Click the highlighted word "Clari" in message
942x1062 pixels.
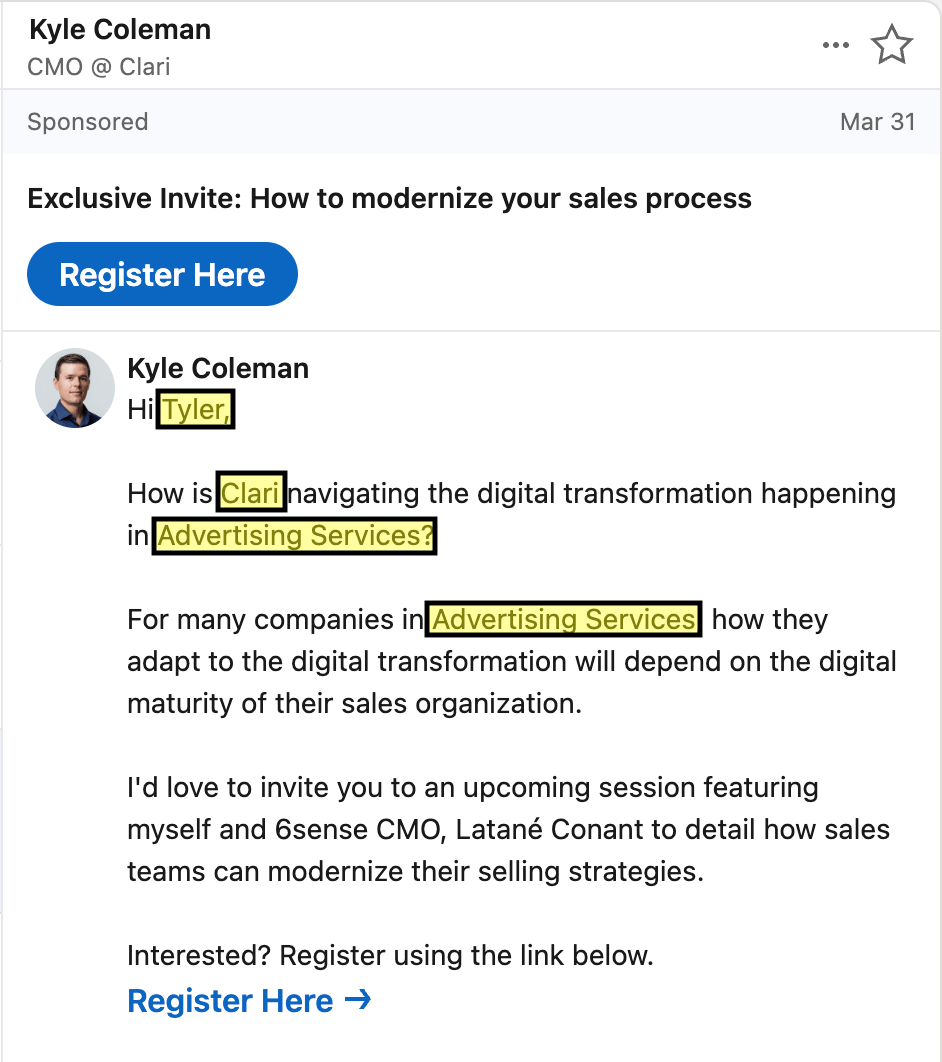pyautogui.click(x=251, y=492)
